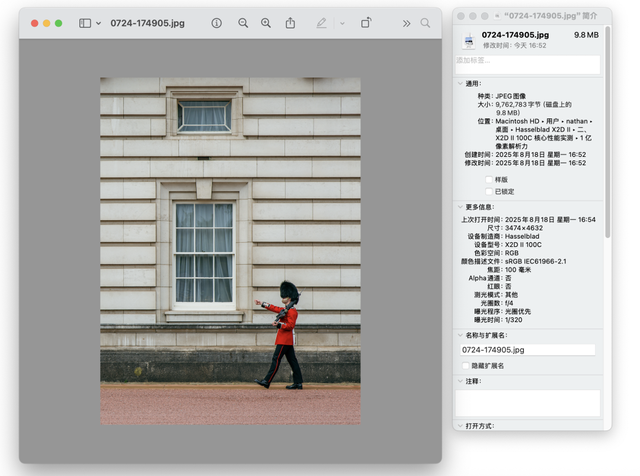Minimize the Preview window with yellow button
The height and width of the screenshot is (476, 640).
47,23
